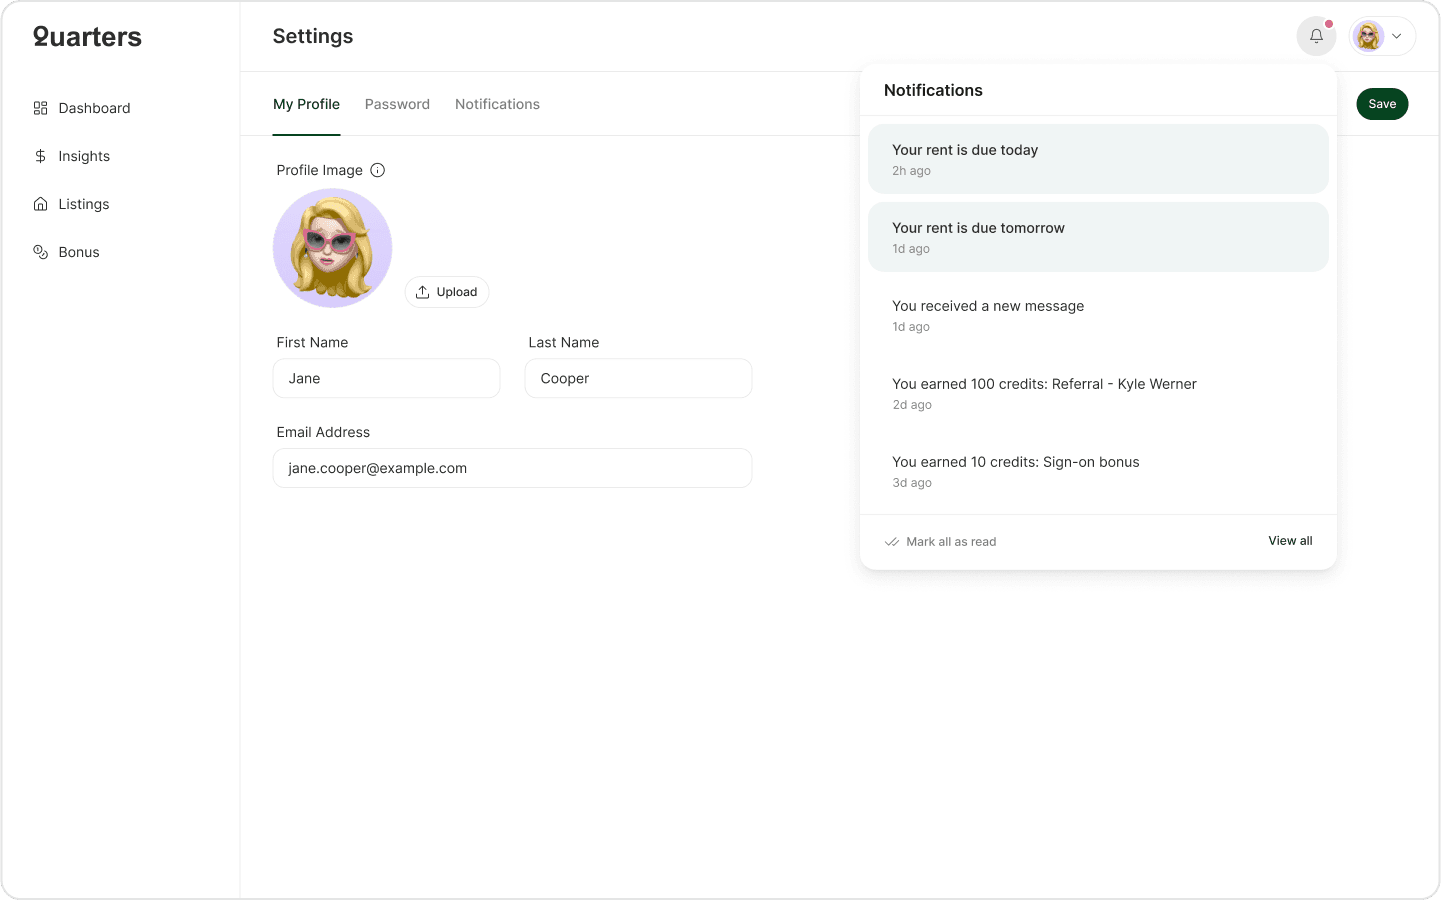The width and height of the screenshot is (1441, 901).
Task: Expand the user account chevron menu
Action: click(x=1397, y=36)
